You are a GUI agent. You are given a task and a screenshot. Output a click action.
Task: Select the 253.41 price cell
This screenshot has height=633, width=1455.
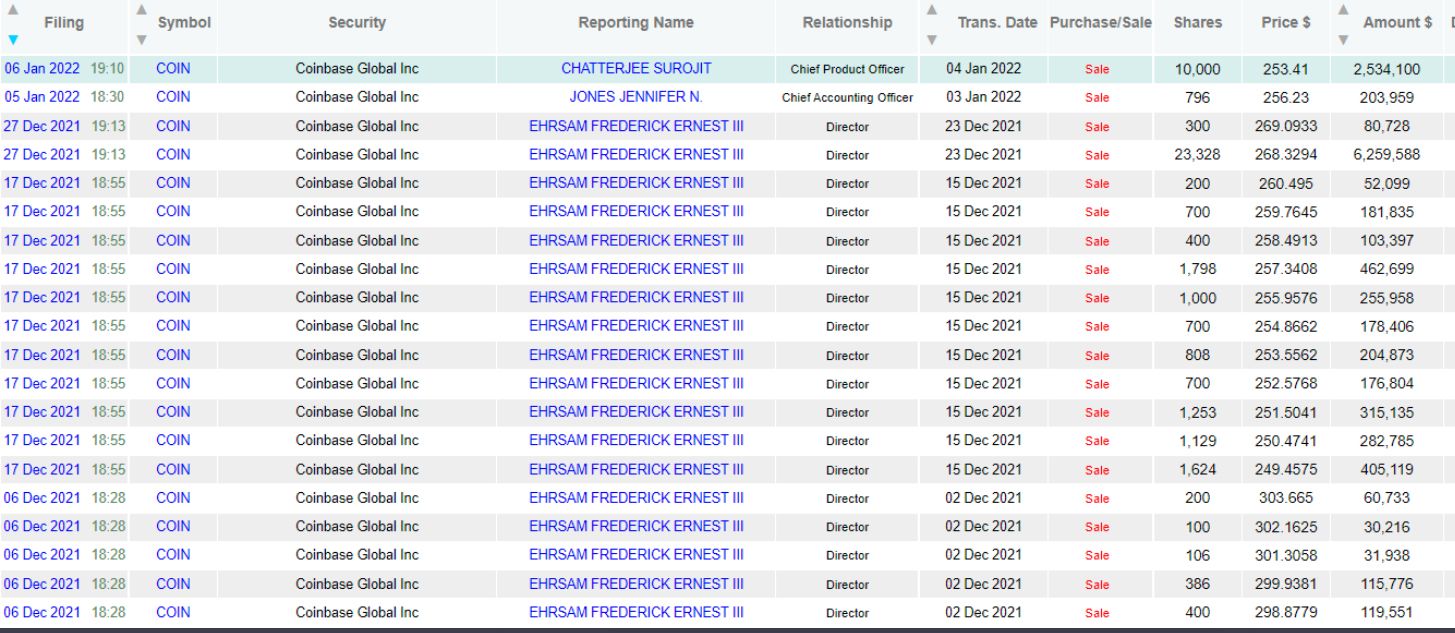1286,69
